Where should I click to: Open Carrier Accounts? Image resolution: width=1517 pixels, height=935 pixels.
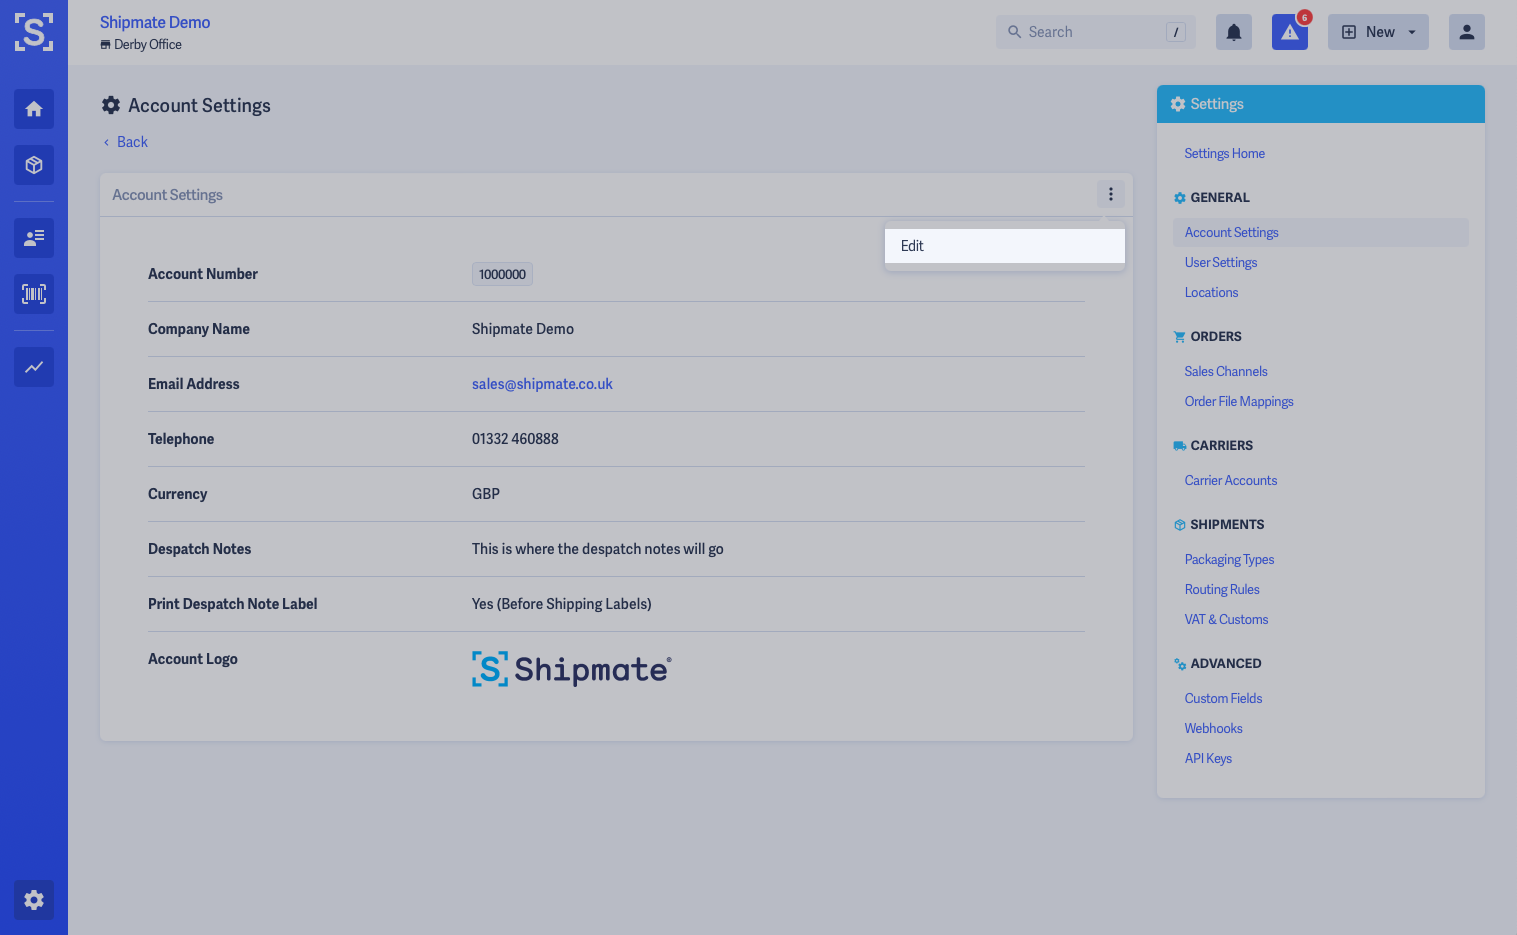pos(1231,480)
